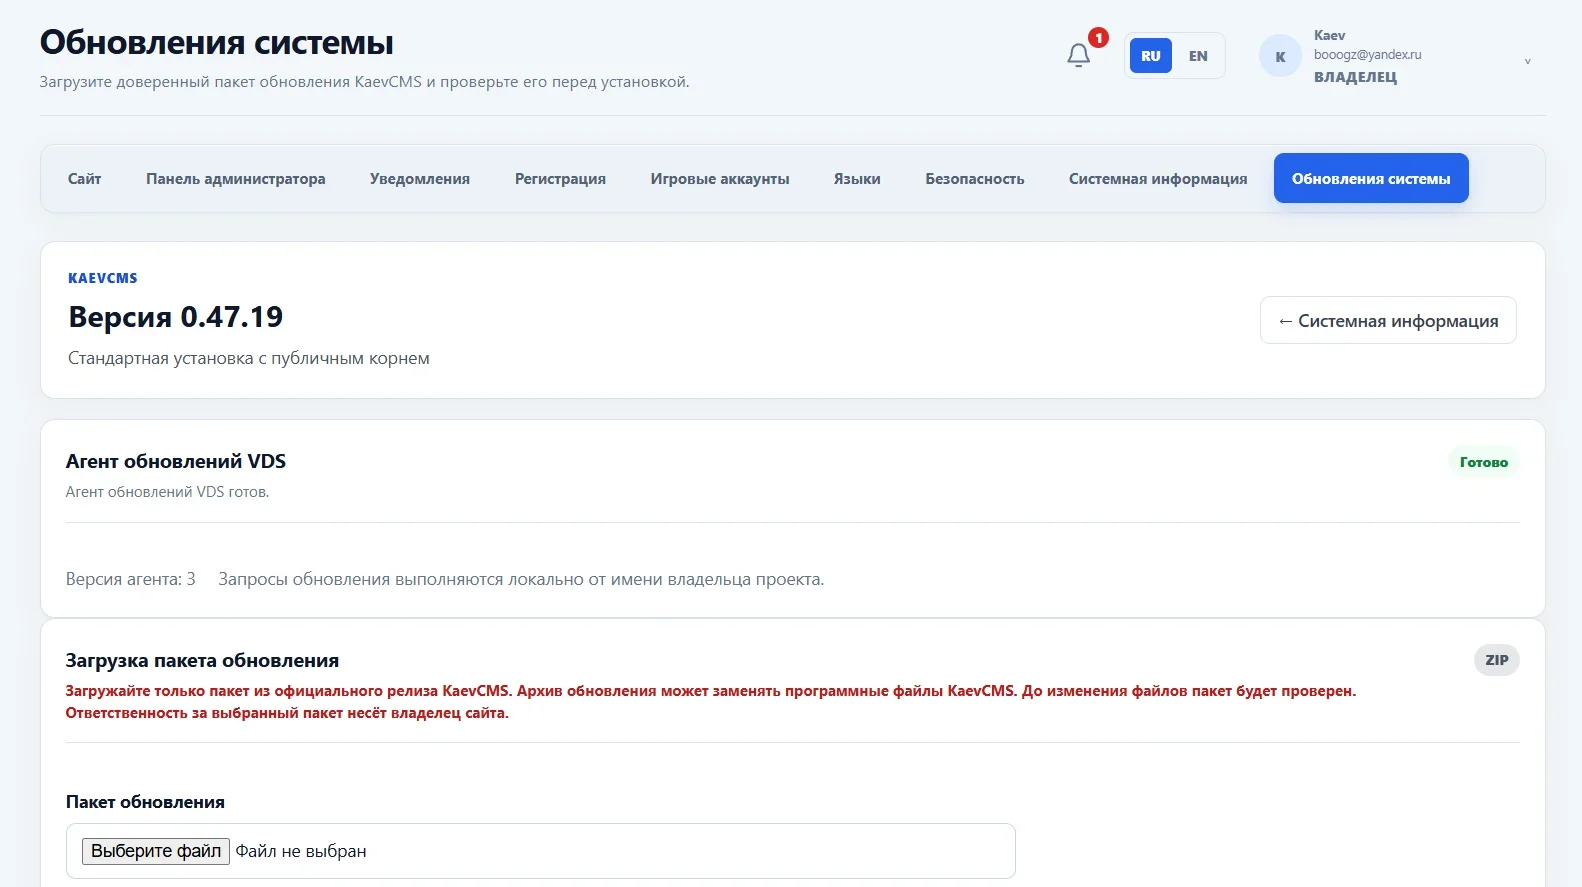Click the Версия 0.47.19 heading

176,317
